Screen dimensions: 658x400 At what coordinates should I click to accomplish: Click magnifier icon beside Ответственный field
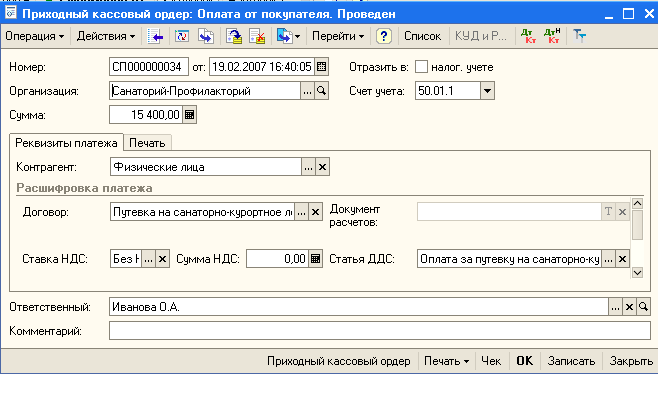point(644,307)
